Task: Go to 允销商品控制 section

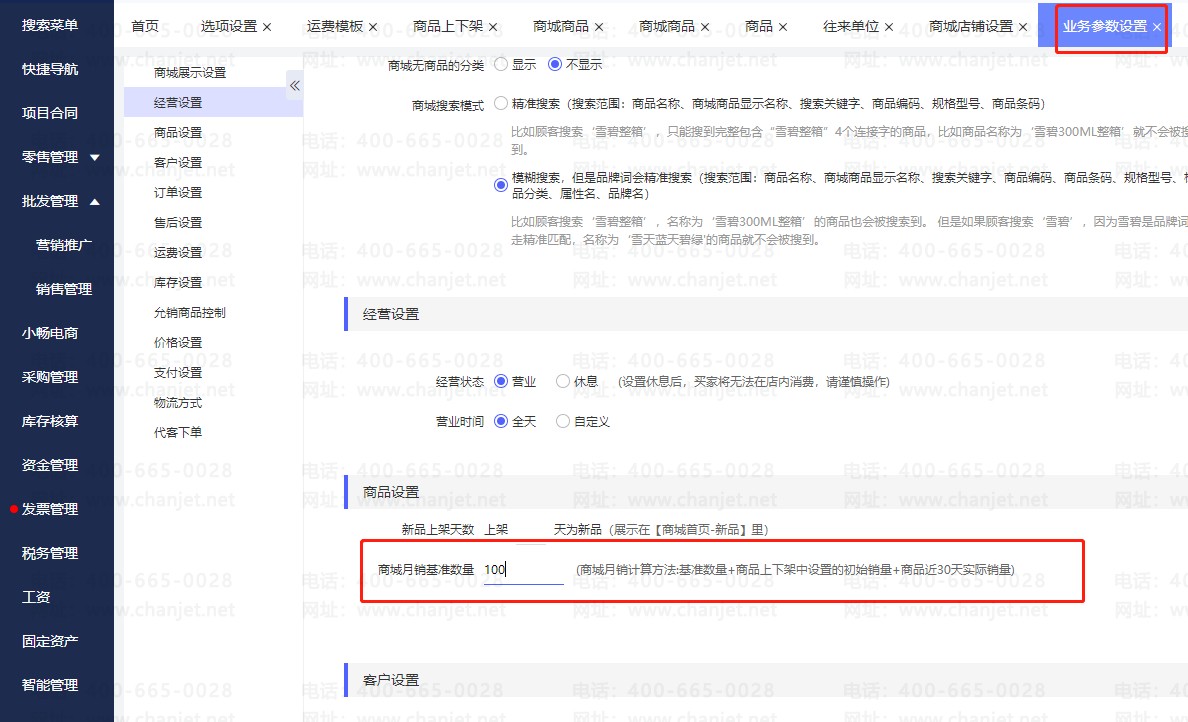Action: (190, 312)
